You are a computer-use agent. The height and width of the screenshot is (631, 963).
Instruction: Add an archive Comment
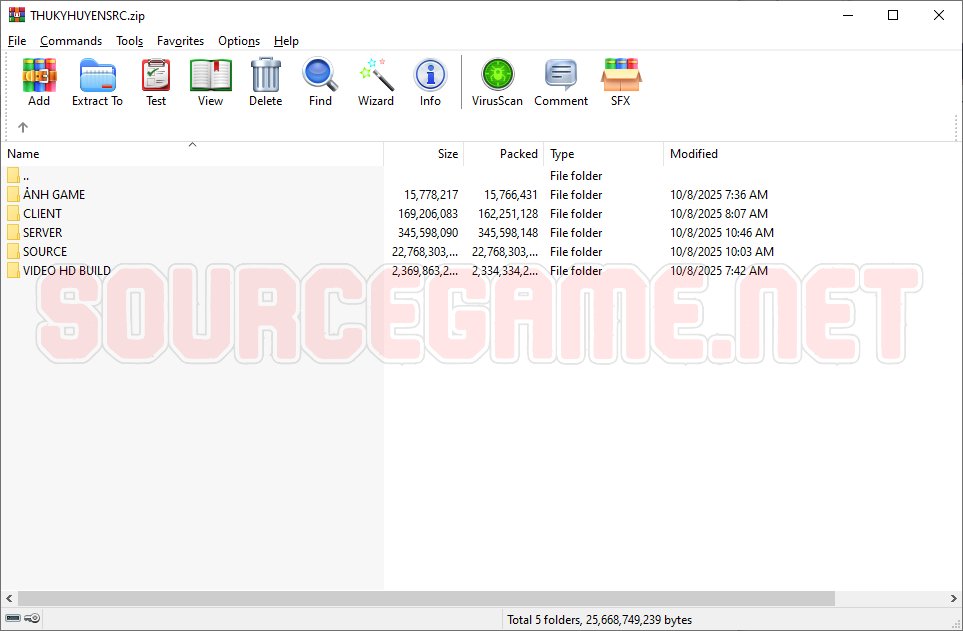pyautogui.click(x=561, y=81)
